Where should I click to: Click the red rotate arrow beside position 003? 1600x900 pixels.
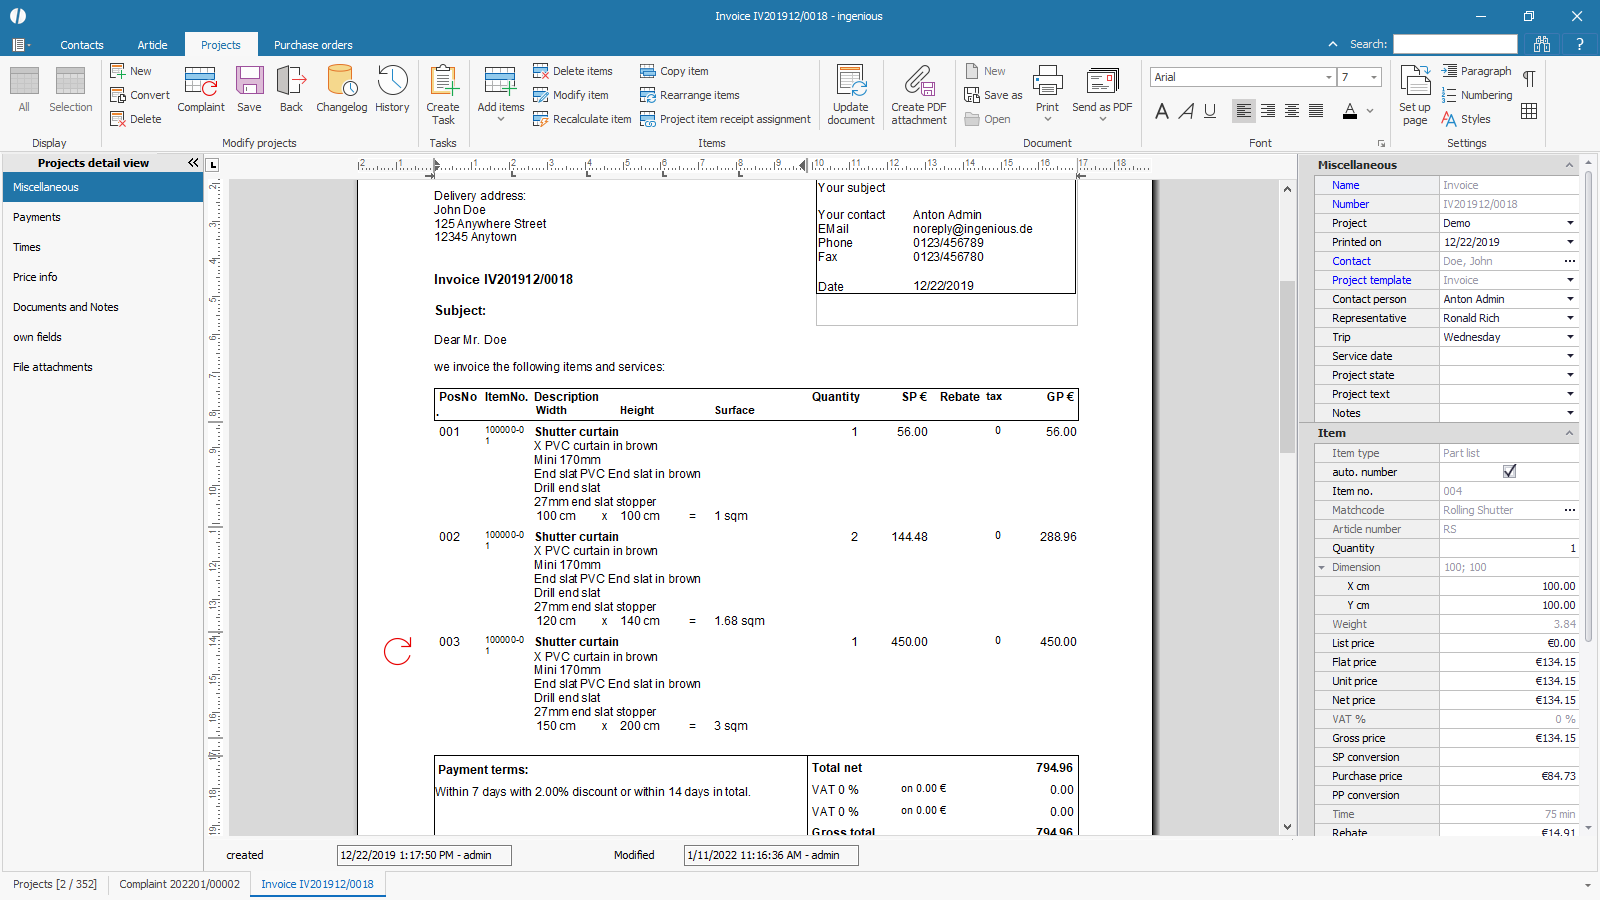pos(398,651)
